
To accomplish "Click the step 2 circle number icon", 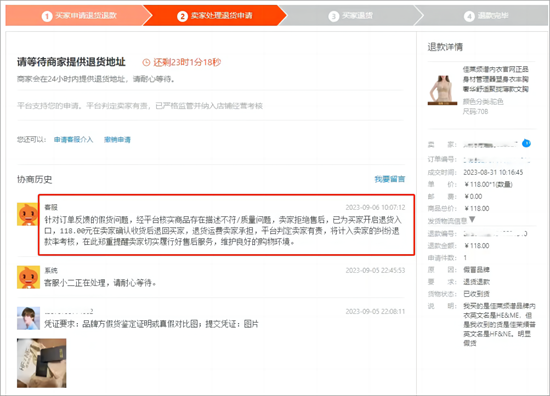I will coord(182,16).
